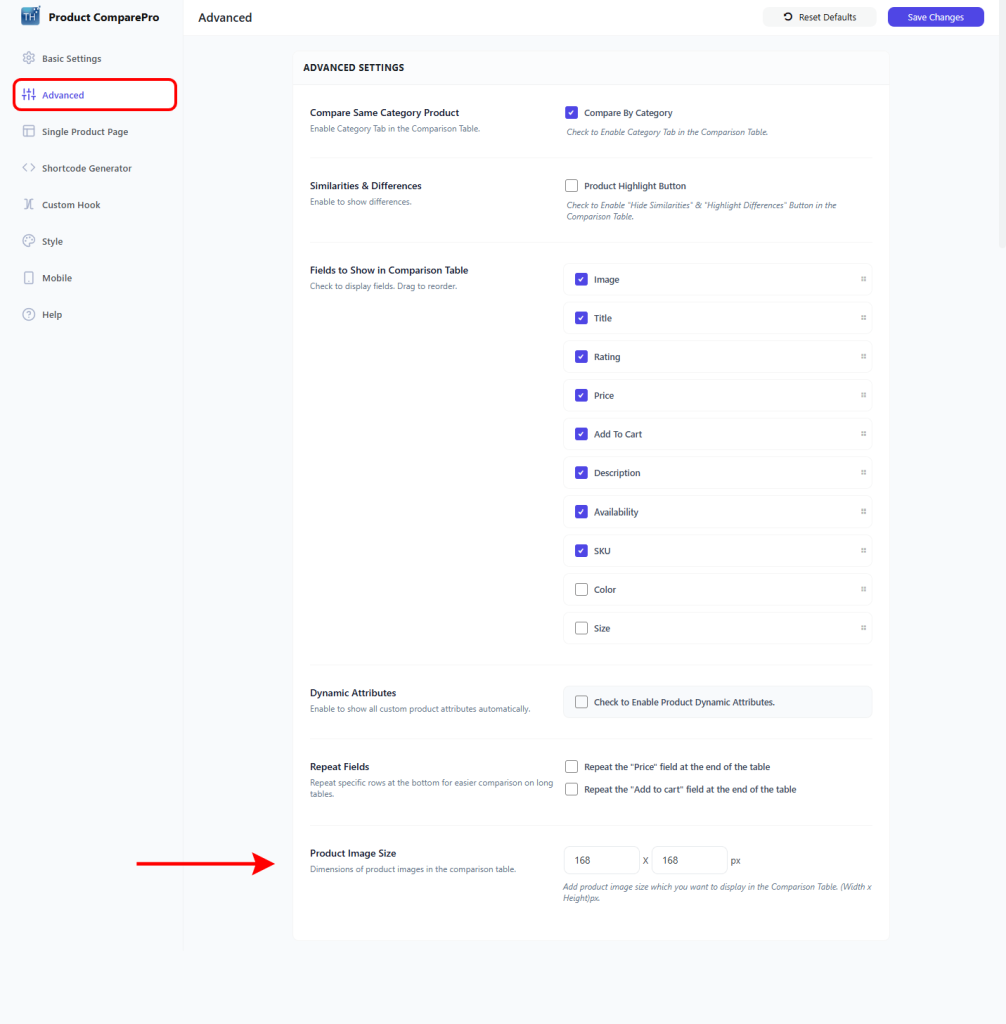Uncheck the Availability field checkbox
Viewport: 1006px width, 1024px height.
point(581,511)
